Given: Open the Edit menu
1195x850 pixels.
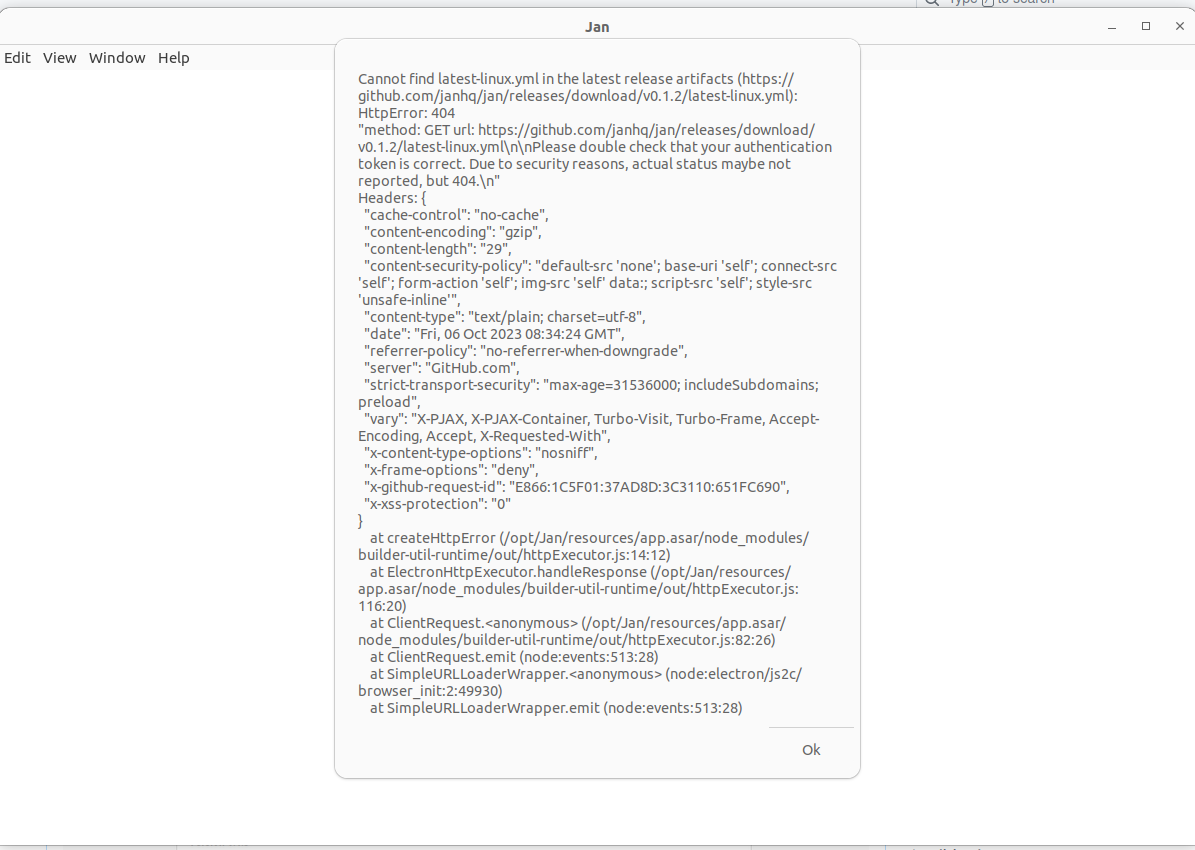Looking at the screenshot, I should (x=17, y=58).
